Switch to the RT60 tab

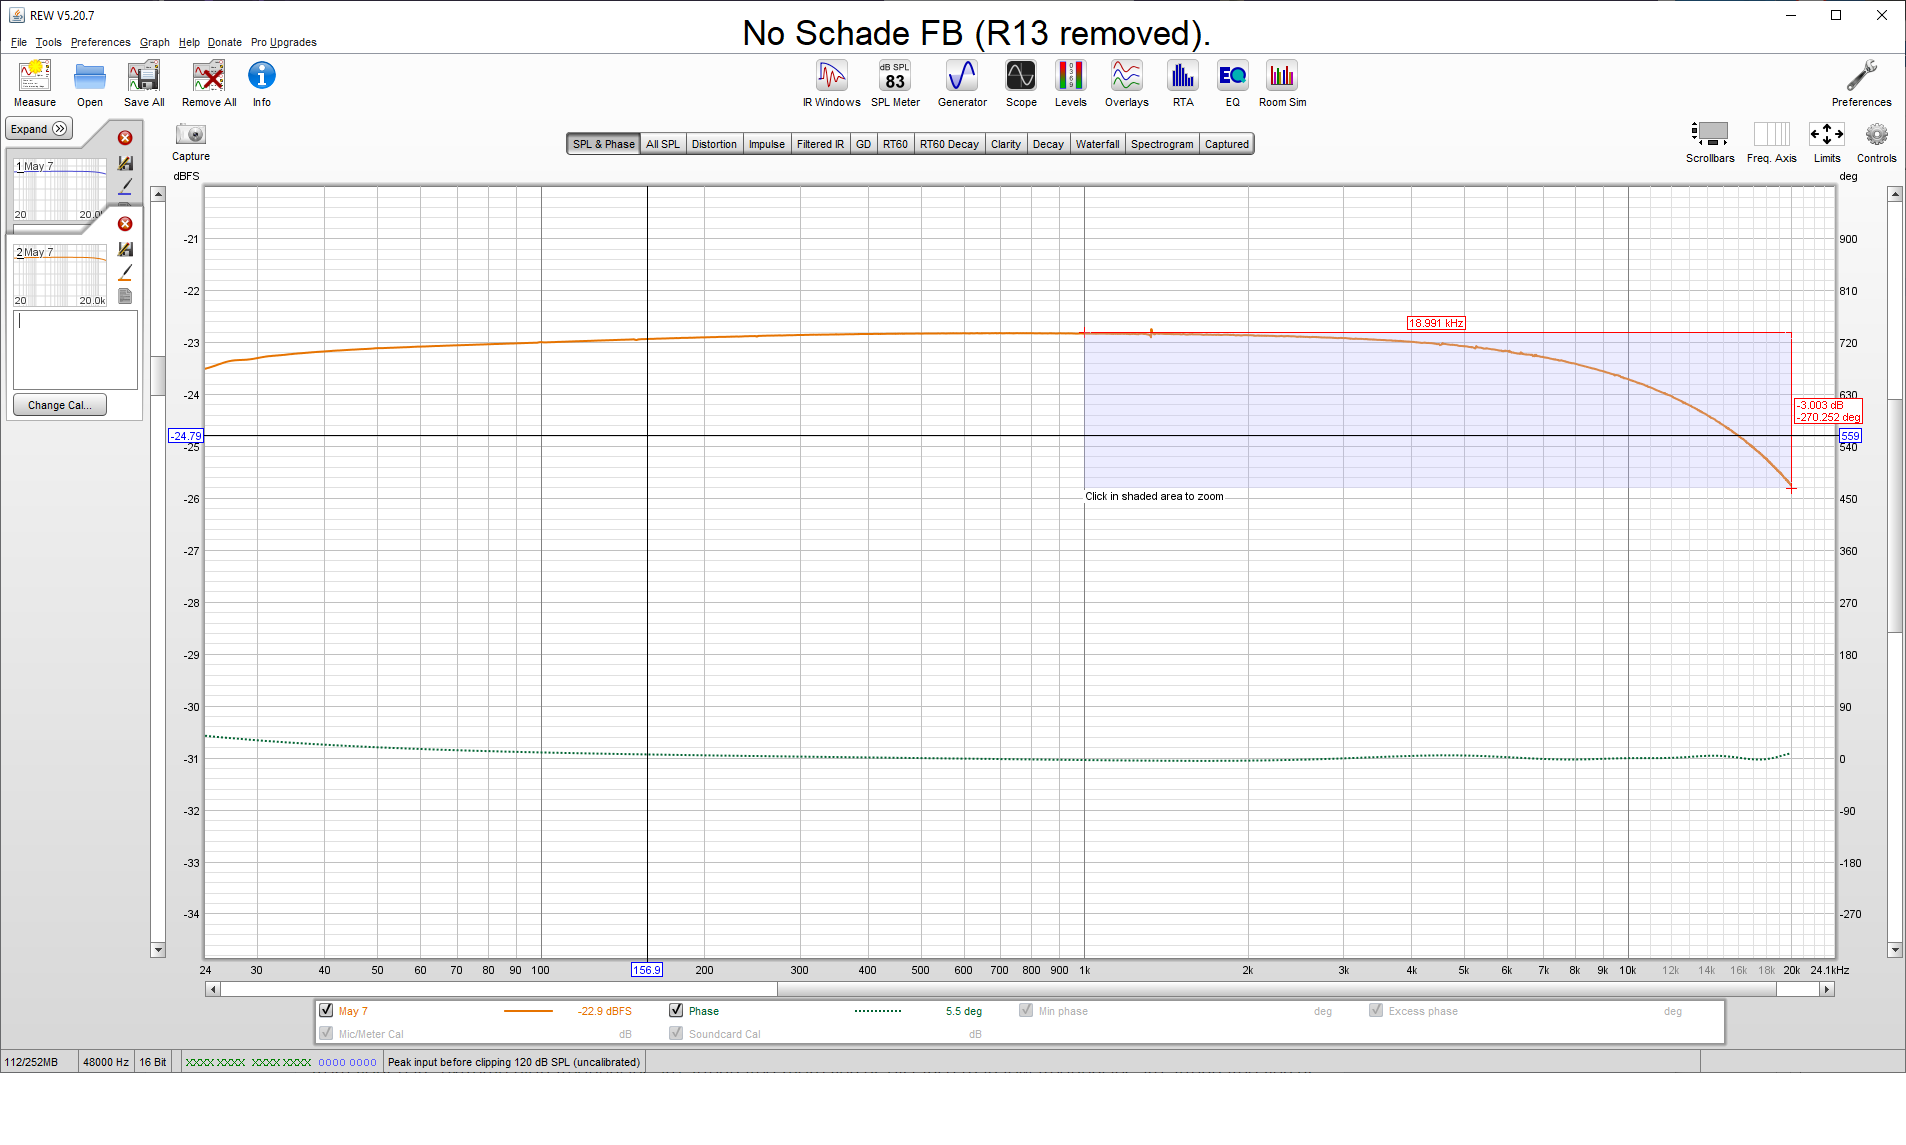895,144
